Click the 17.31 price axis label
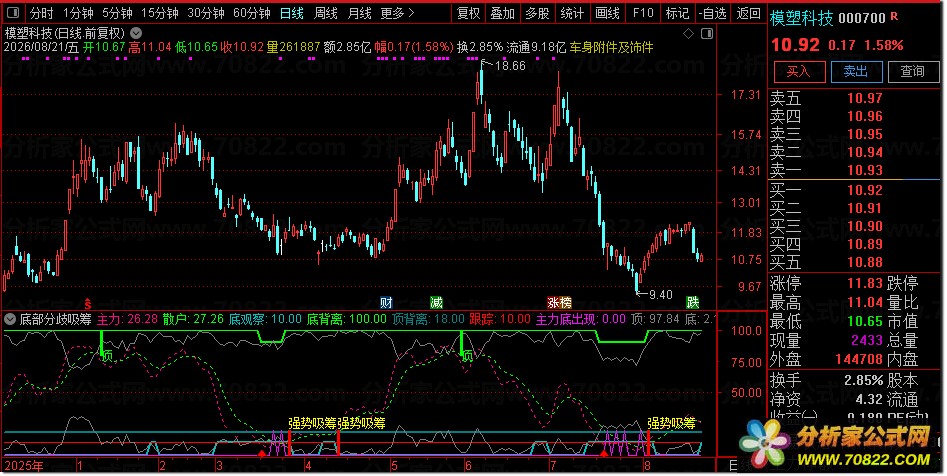947x476 pixels. coord(746,95)
